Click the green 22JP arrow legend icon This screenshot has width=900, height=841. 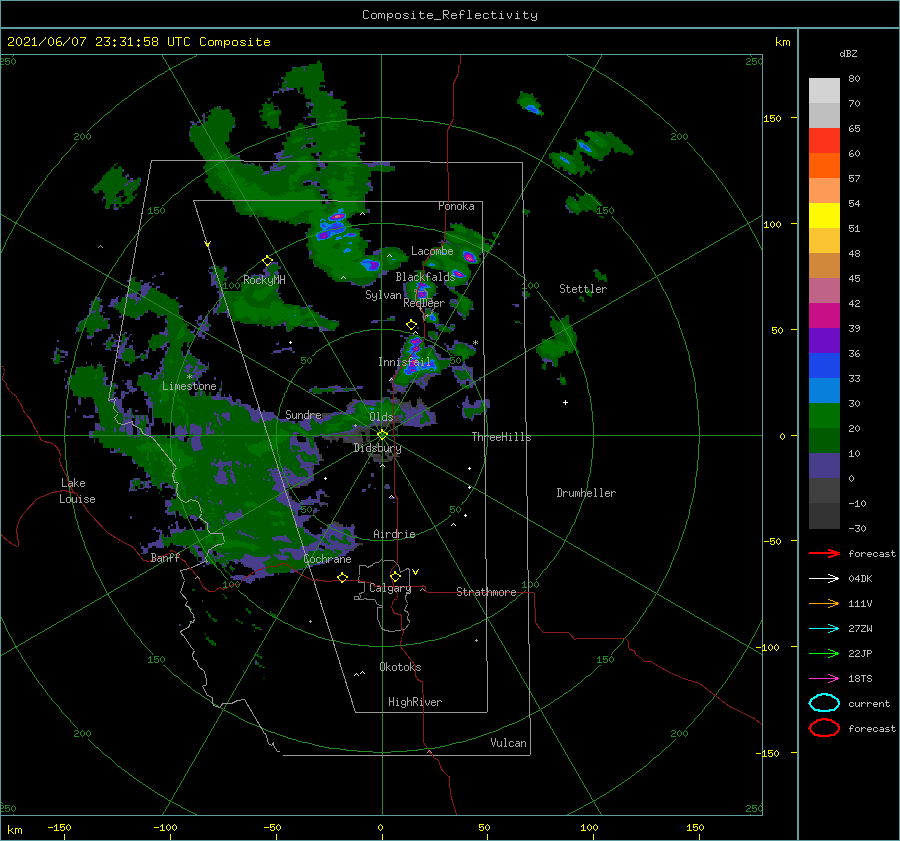coord(824,653)
